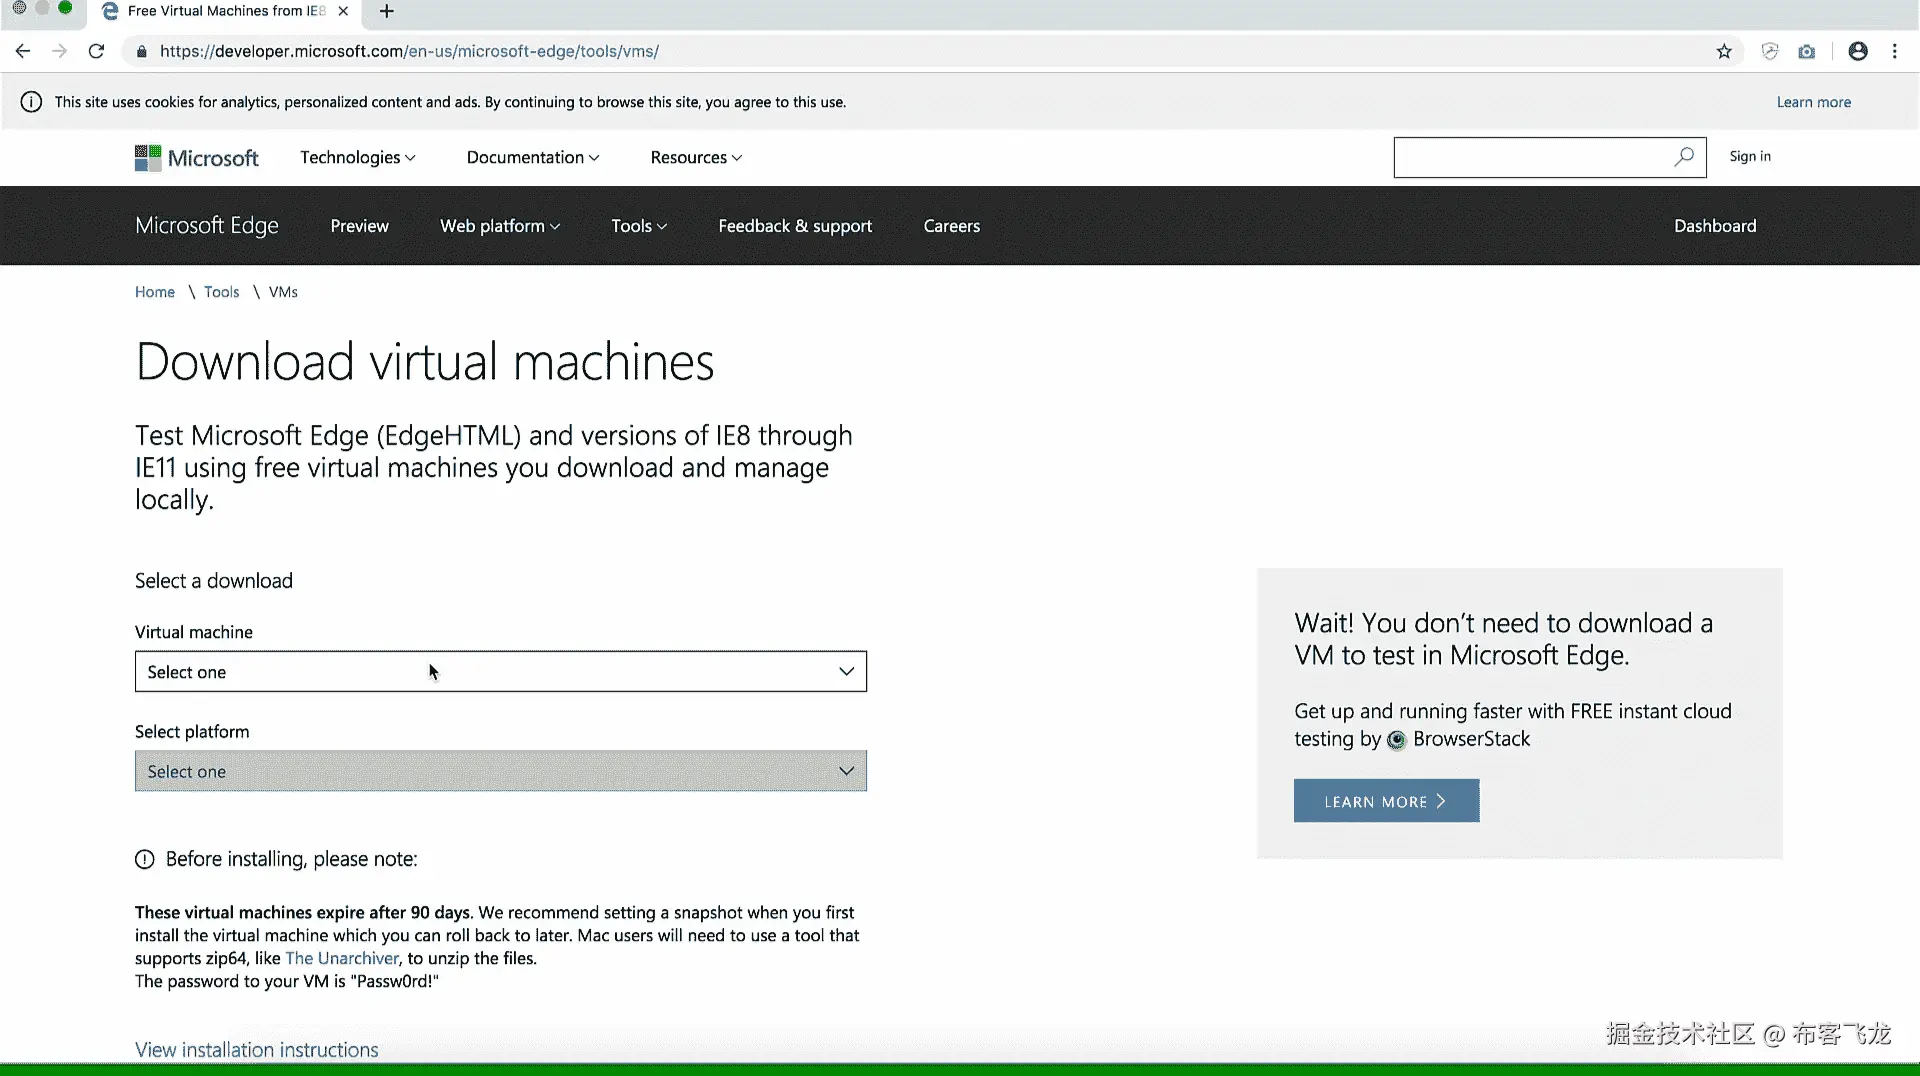
Task: Select the Free Virtual Machines browser tab
Action: point(225,11)
